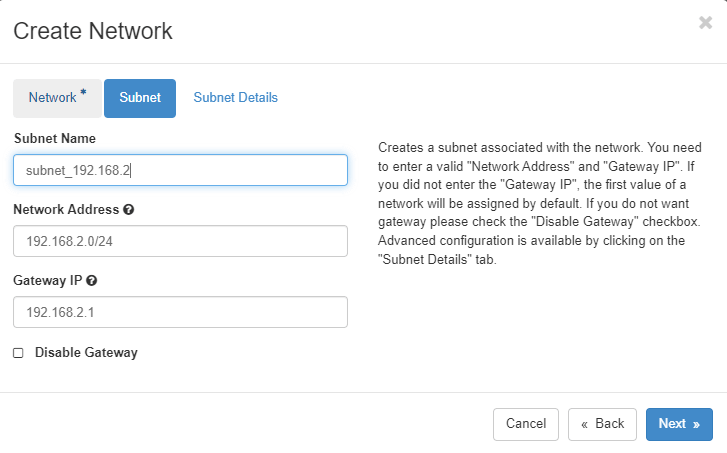Viewport: 727px width, 453px height.
Task: Enable the Disable Gateway checkbox
Action: 18,353
